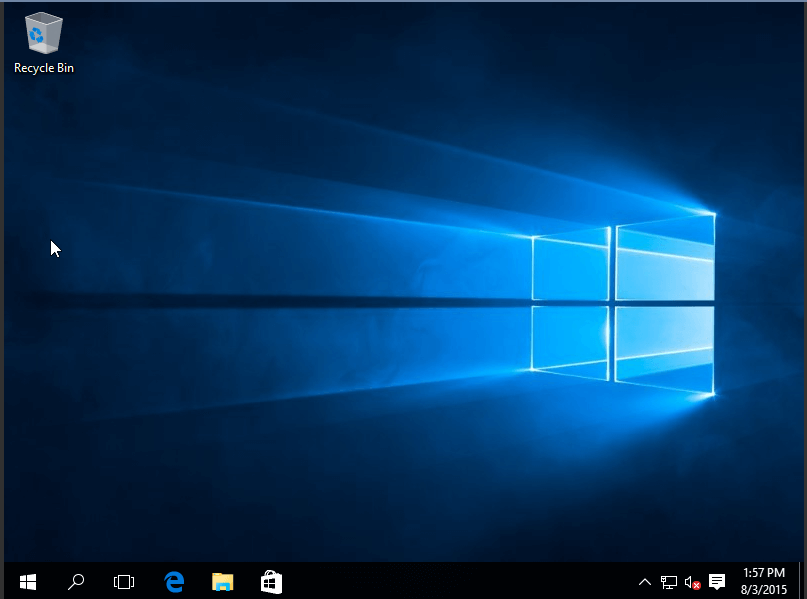Select the Recycle Bin desktop icon
The height and width of the screenshot is (599, 807).
pos(43,34)
